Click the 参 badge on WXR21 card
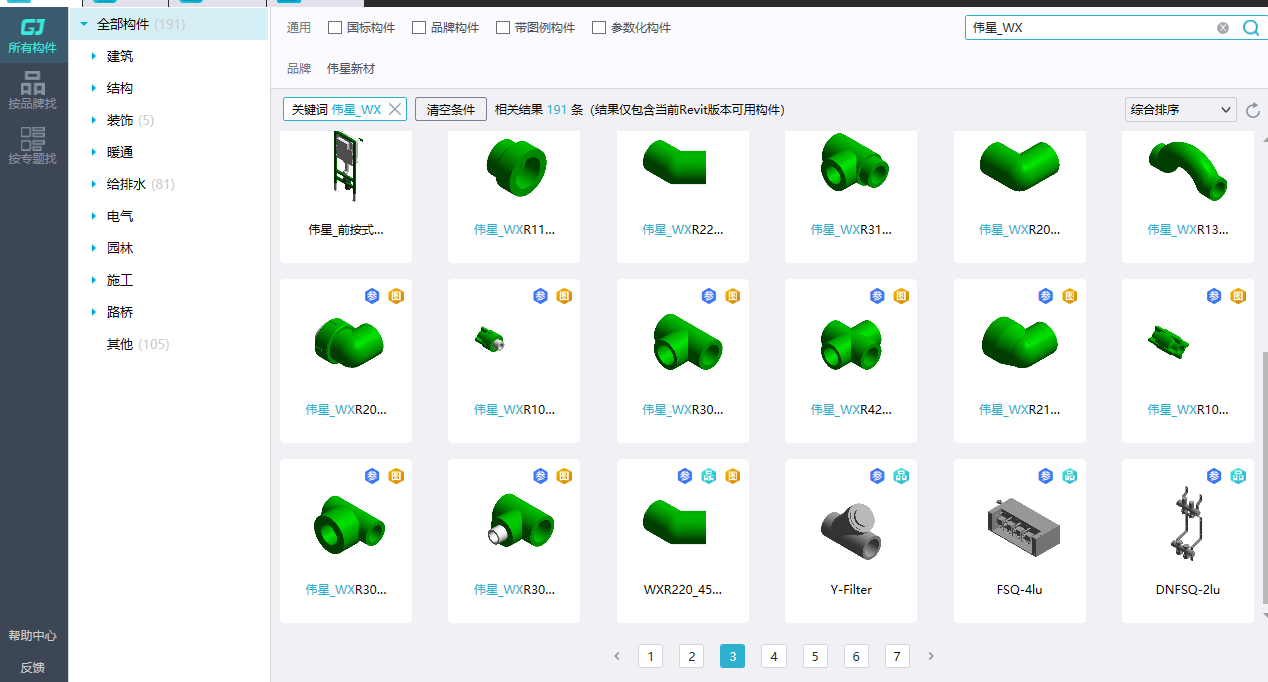1268x682 pixels. pyautogui.click(x=1046, y=296)
